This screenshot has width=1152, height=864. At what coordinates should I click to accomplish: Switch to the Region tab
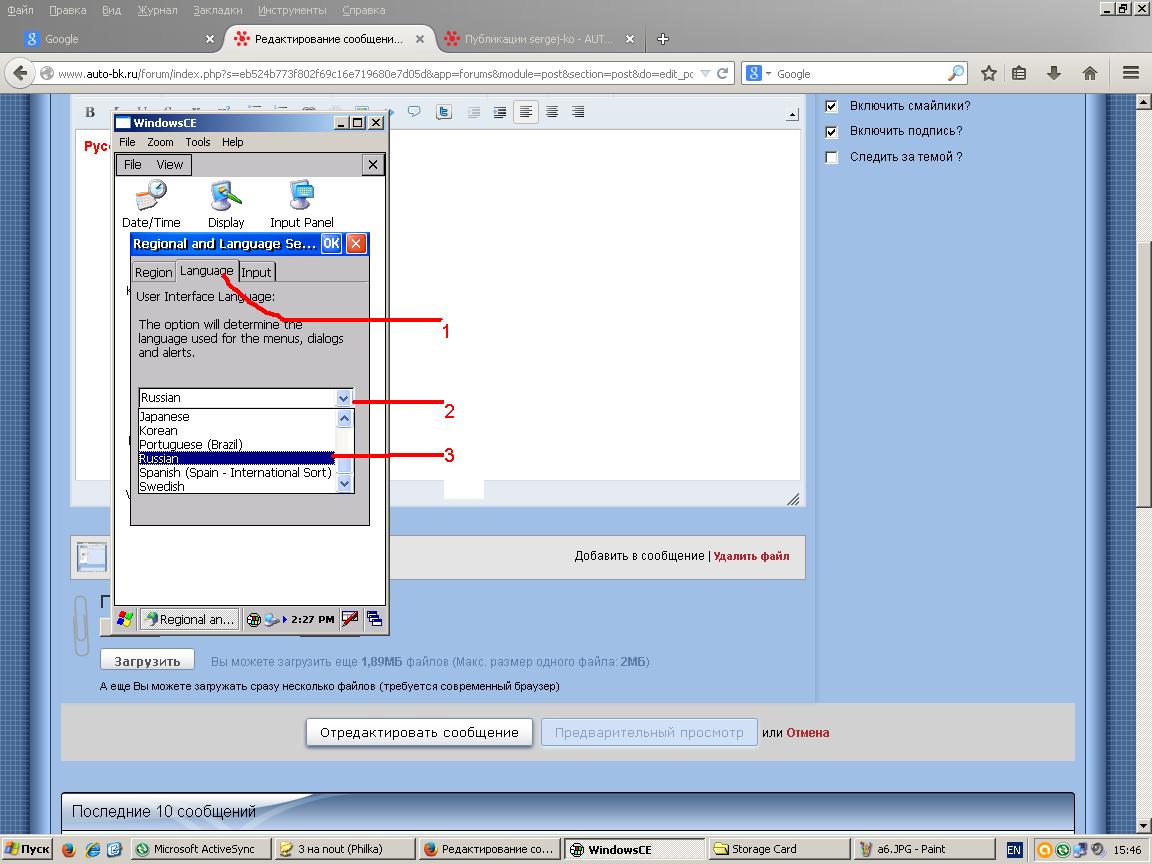pyautogui.click(x=154, y=272)
